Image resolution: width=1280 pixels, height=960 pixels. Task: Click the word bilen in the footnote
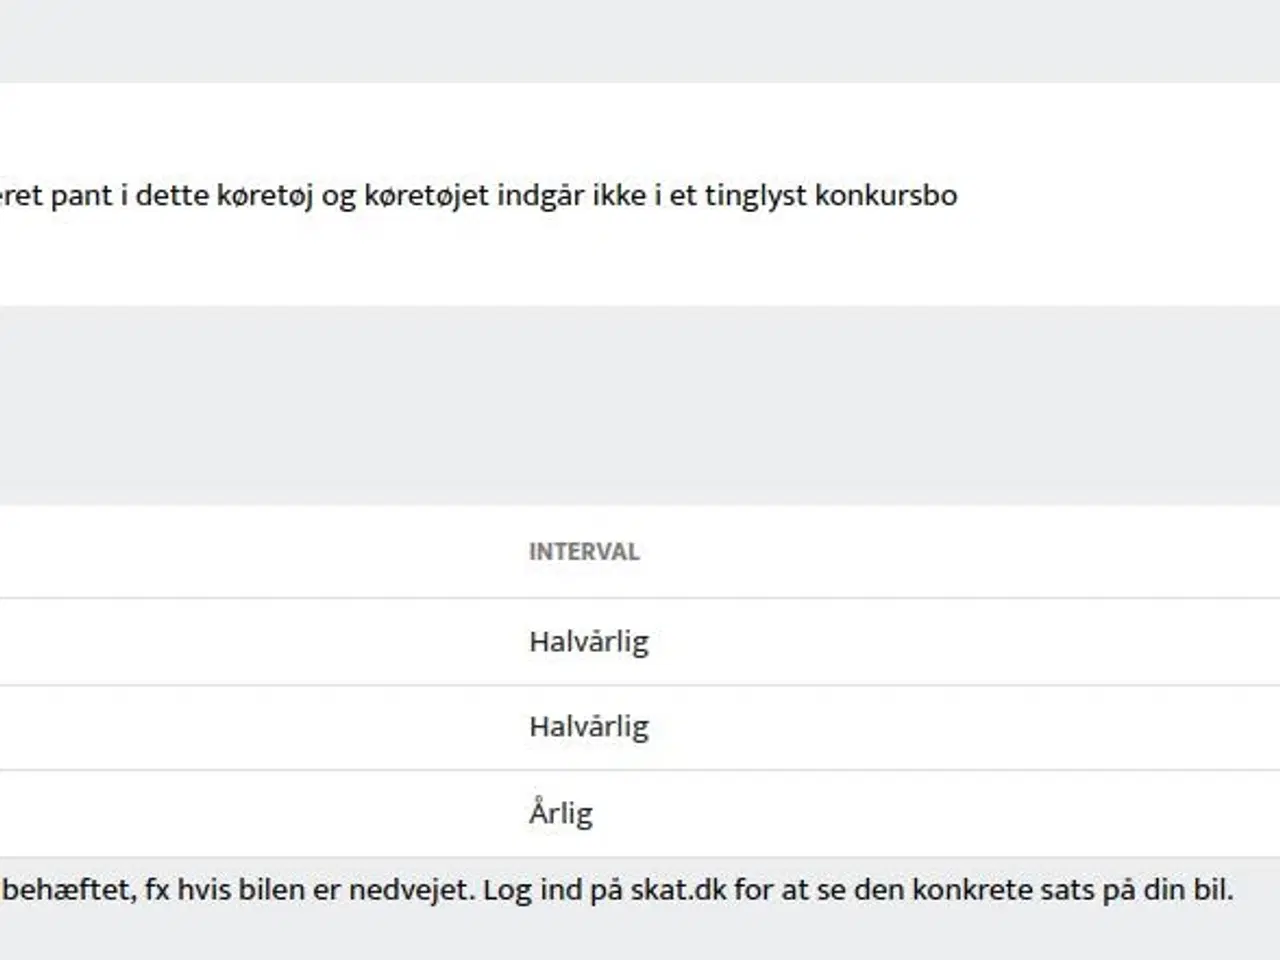point(259,889)
